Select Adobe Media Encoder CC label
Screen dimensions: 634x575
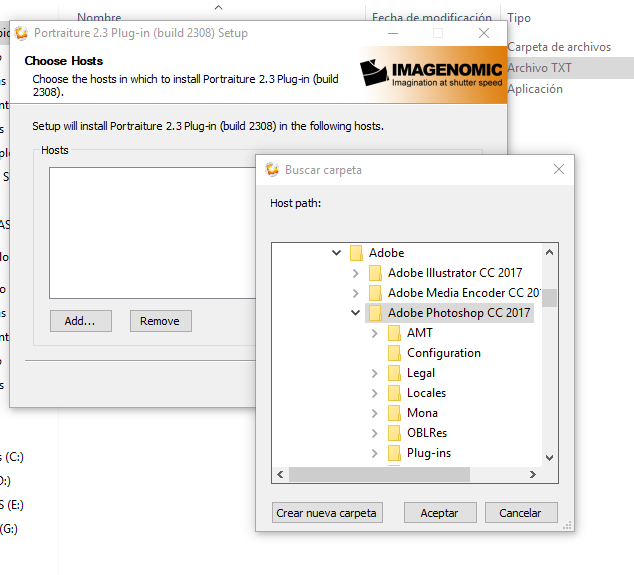pos(464,293)
